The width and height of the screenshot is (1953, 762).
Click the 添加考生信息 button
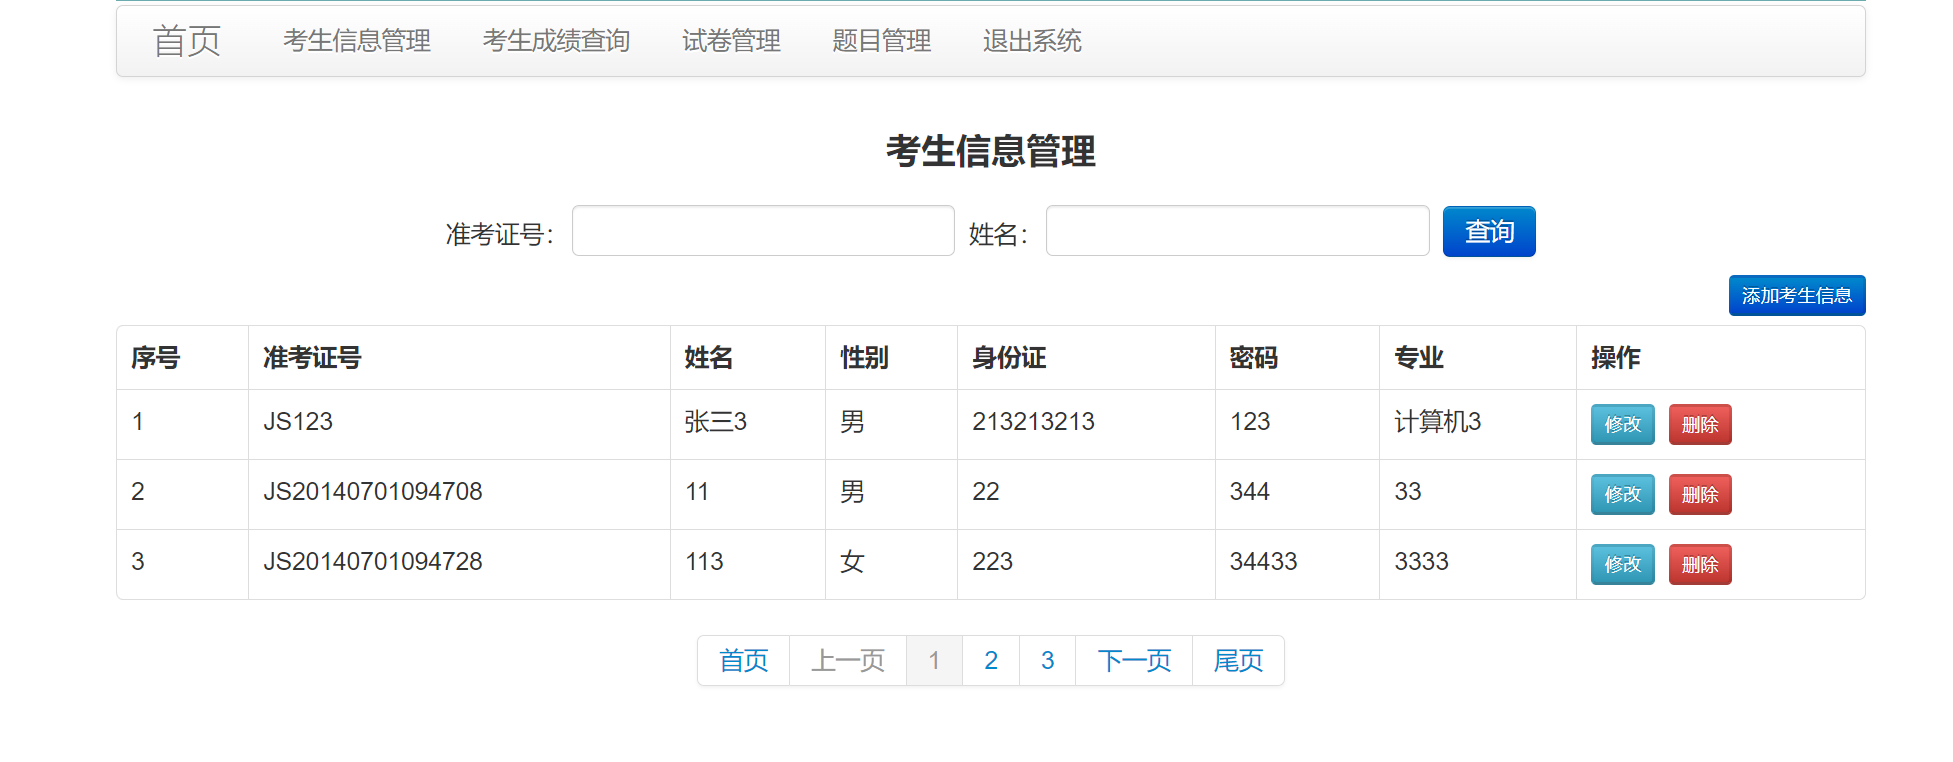pos(1797,296)
